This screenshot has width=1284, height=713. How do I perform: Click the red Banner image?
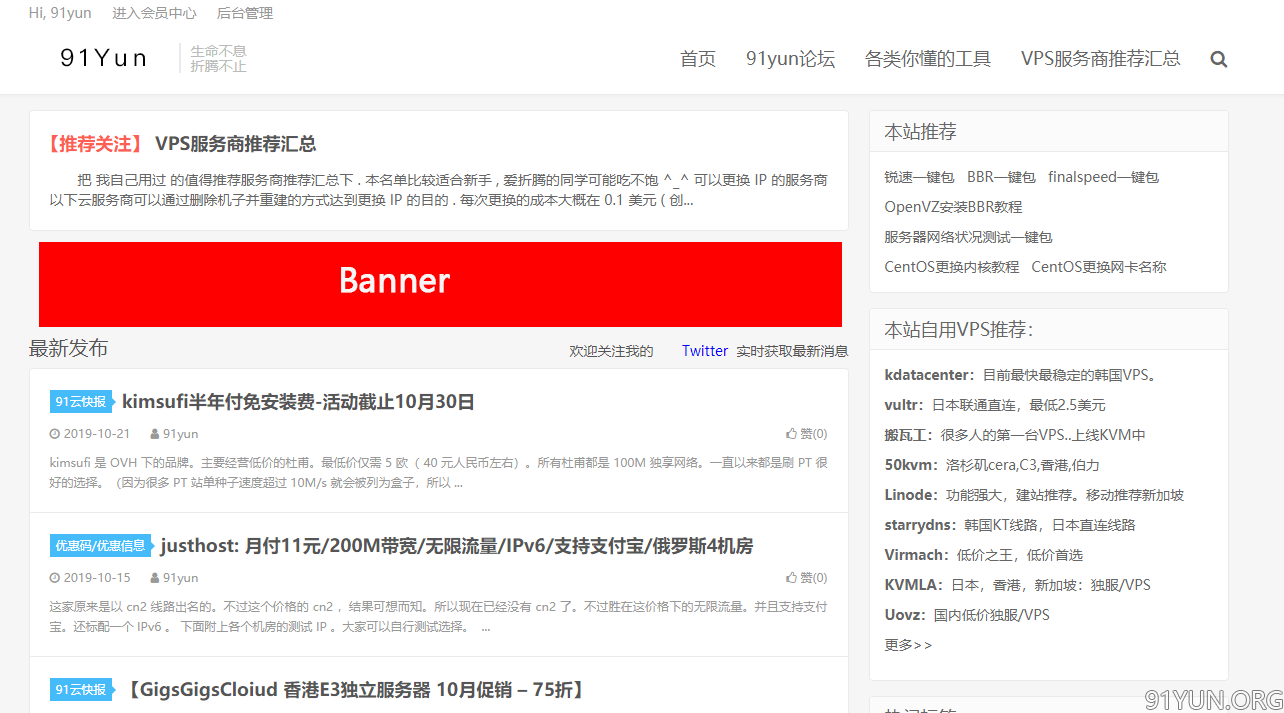[x=440, y=284]
